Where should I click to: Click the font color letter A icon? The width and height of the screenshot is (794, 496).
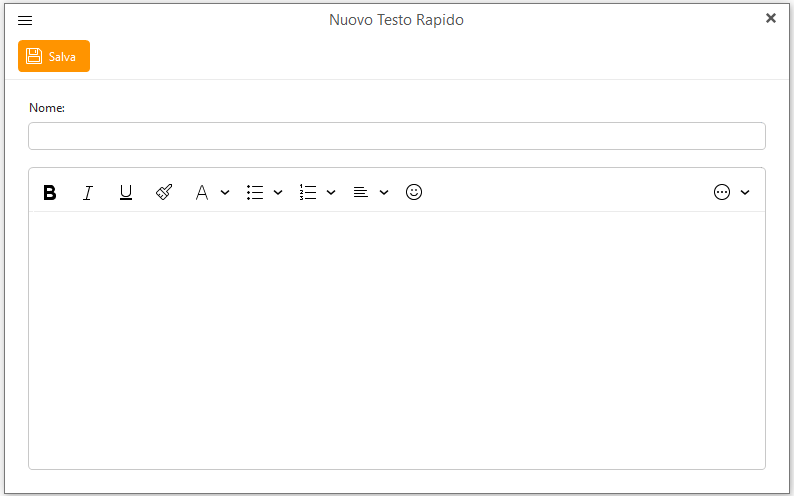tap(201, 193)
